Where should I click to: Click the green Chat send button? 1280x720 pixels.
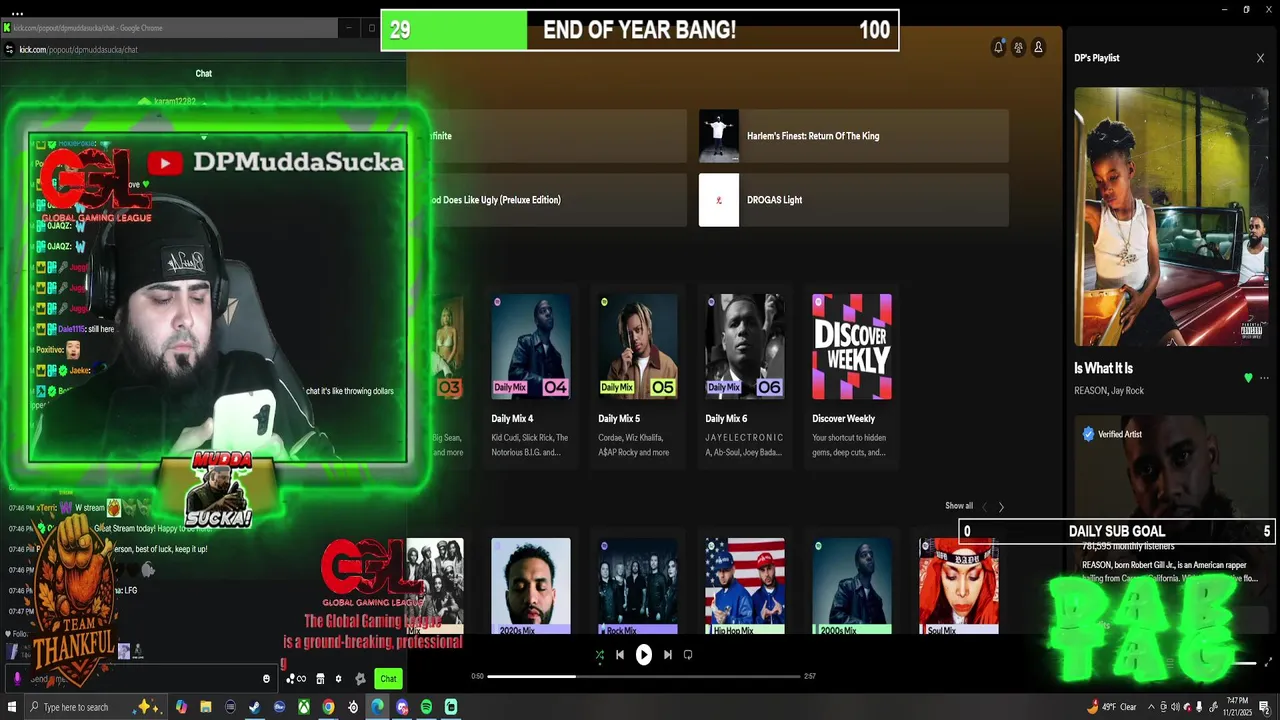[x=388, y=679]
